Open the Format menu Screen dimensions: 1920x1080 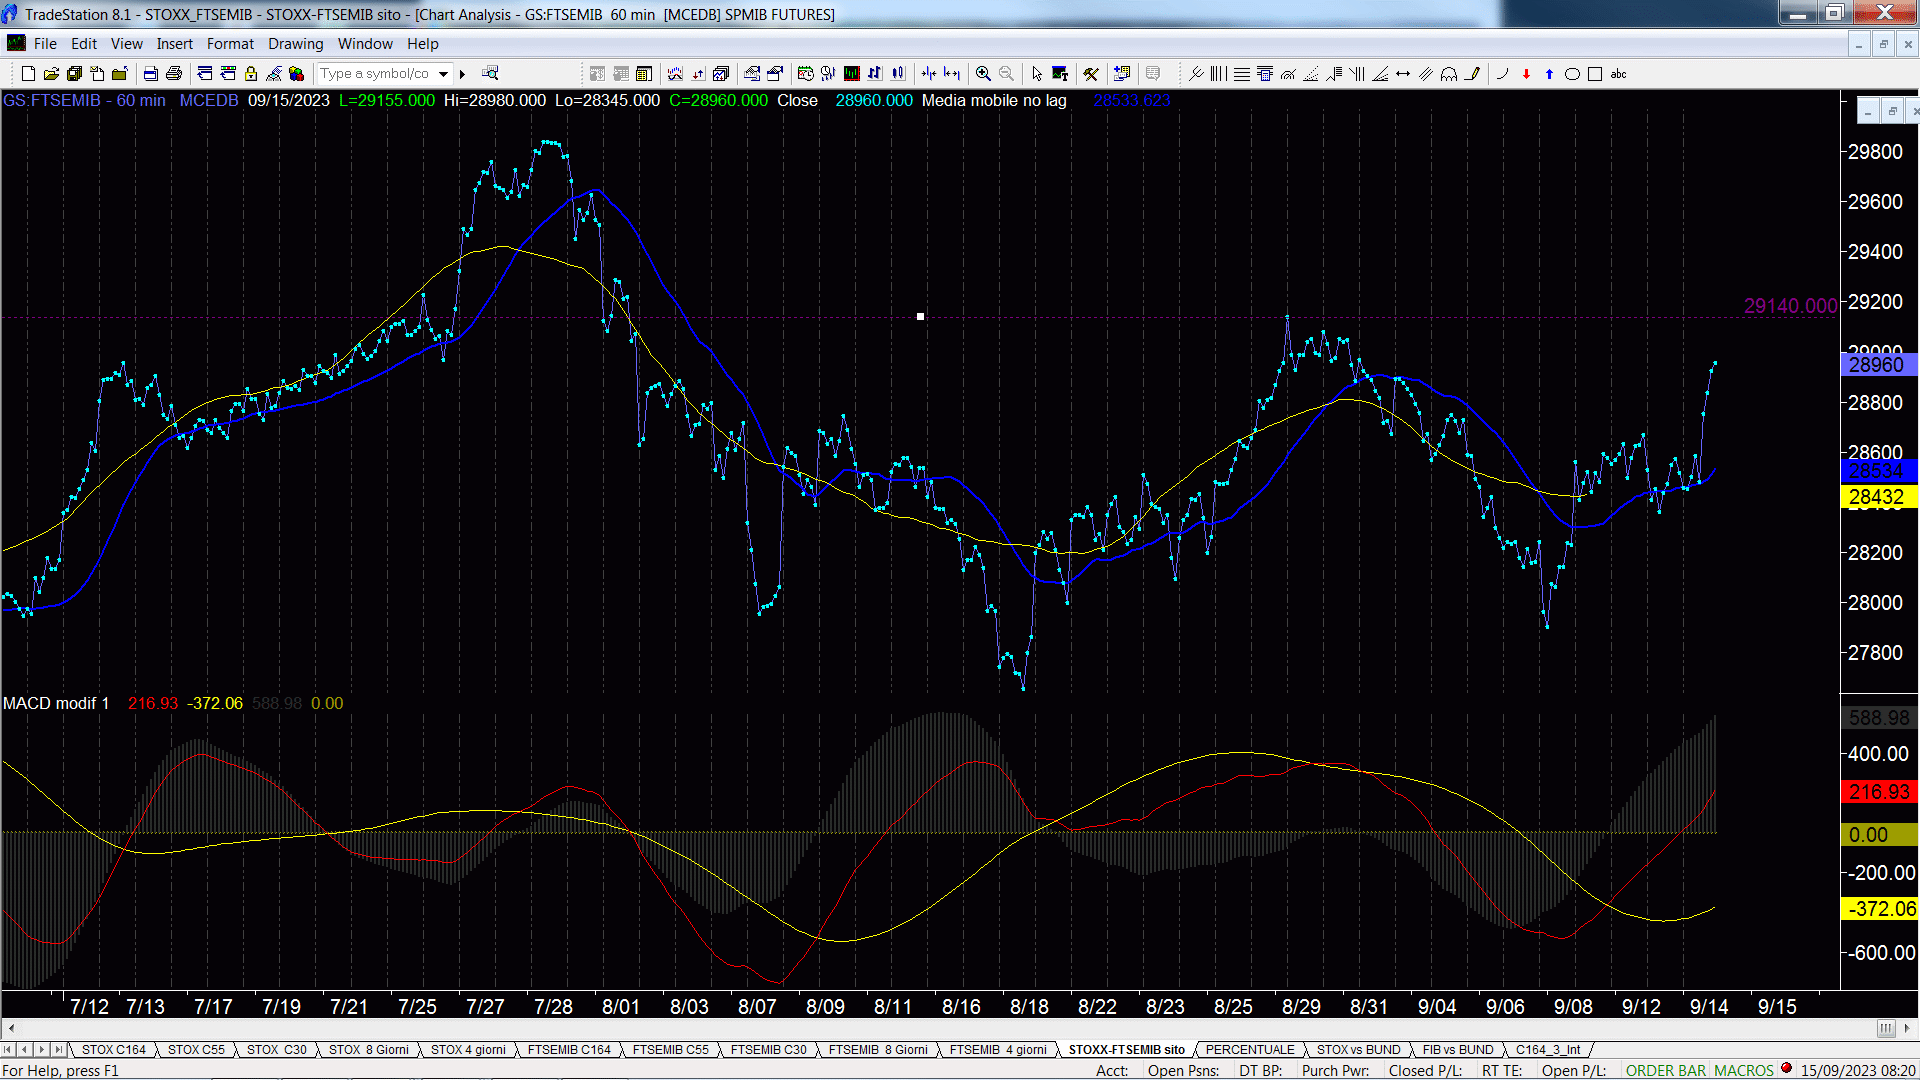[x=230, y=44]
